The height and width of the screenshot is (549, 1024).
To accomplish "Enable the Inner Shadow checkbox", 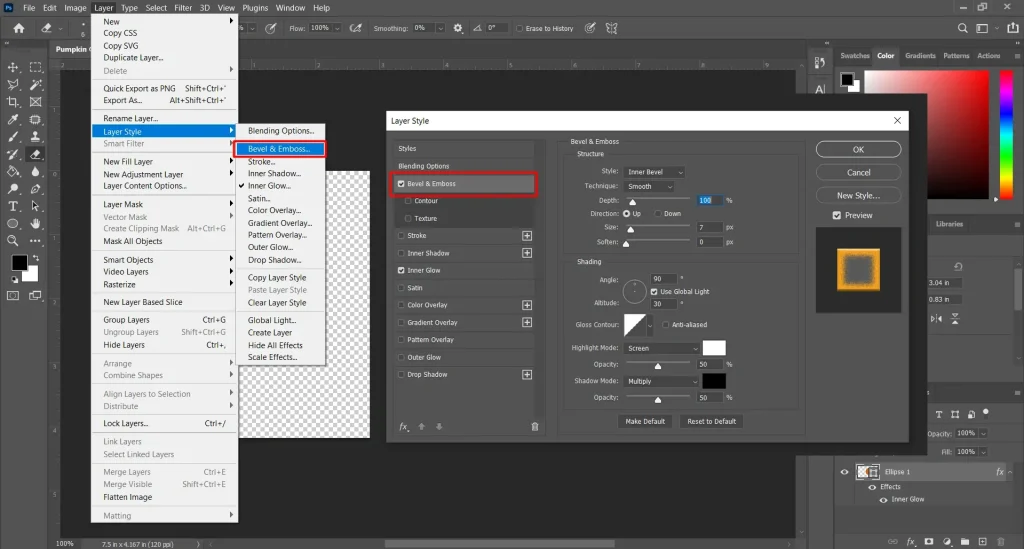I will 401,253.
